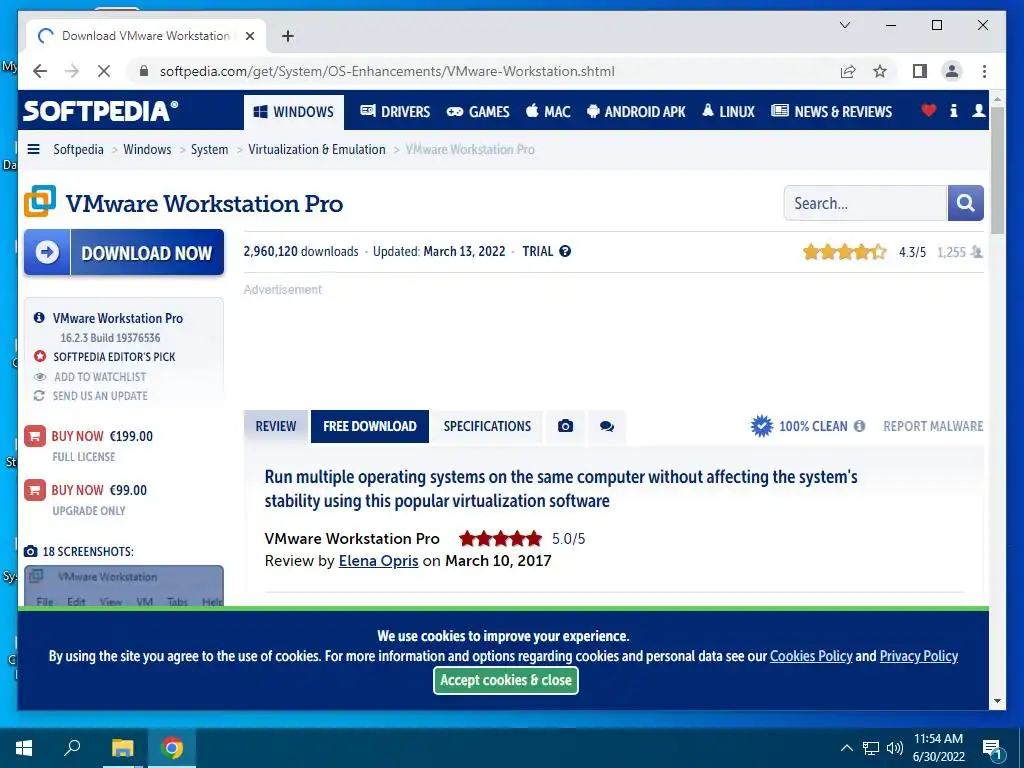Open a new Chrome tab
The width and height of the screenshot is (1024, 768).
click(287, 36)
